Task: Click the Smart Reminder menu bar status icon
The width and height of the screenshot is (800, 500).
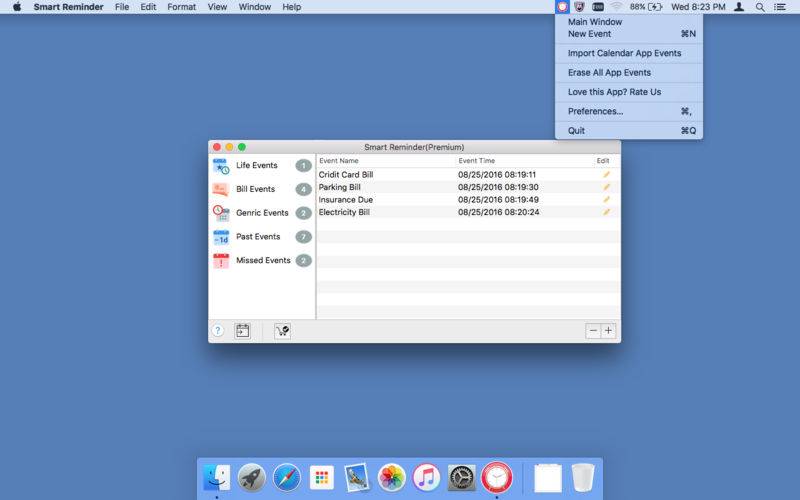Action: (562, 7)
